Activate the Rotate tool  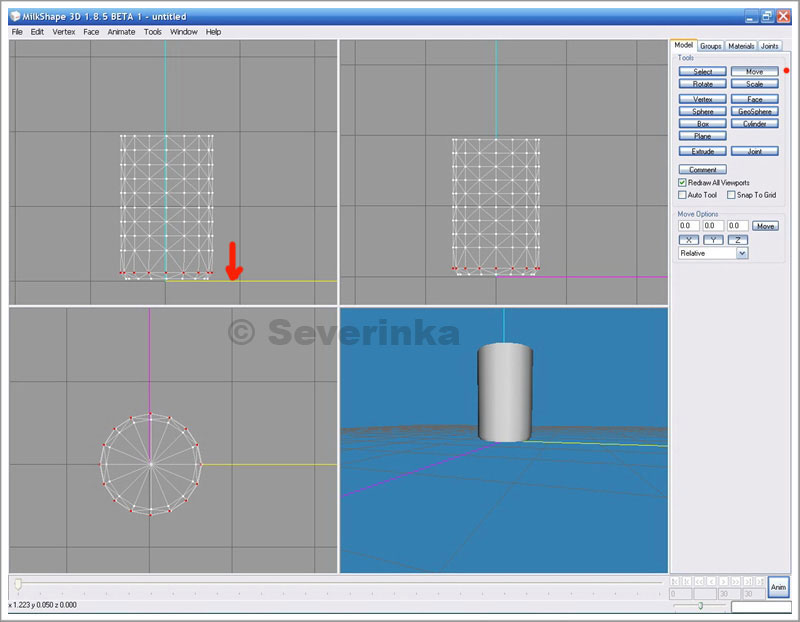tap(702, 84)
